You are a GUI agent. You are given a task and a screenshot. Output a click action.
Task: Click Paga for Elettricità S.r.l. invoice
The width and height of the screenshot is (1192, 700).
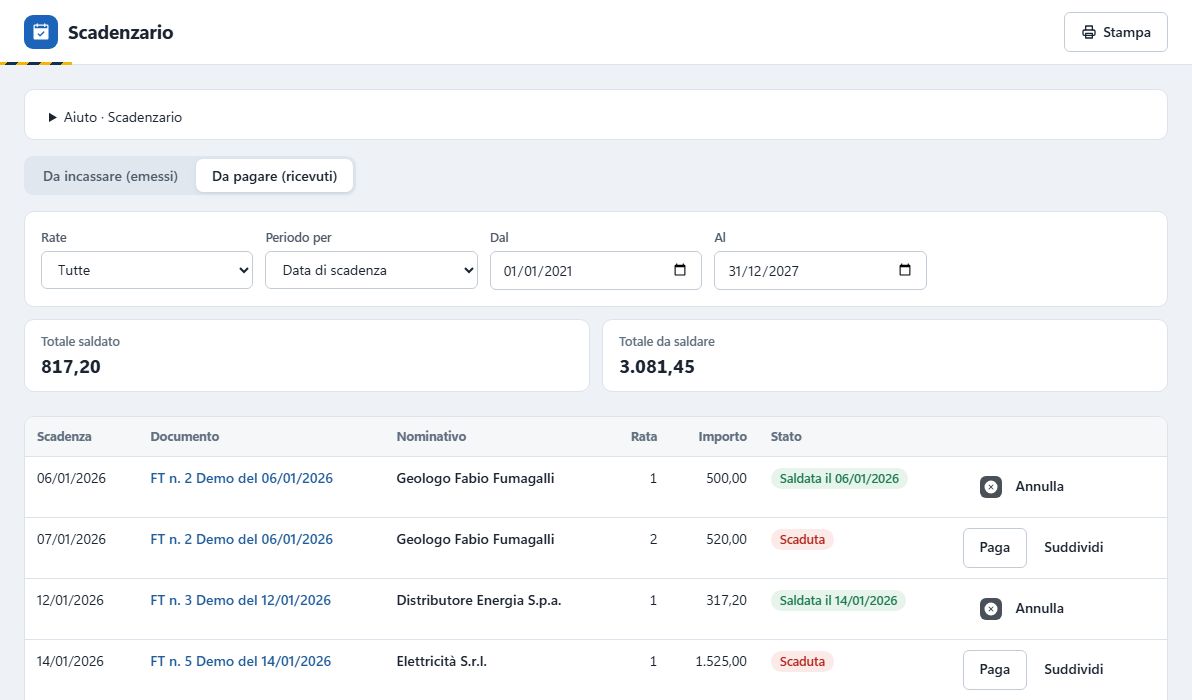(x=994, y=670)
